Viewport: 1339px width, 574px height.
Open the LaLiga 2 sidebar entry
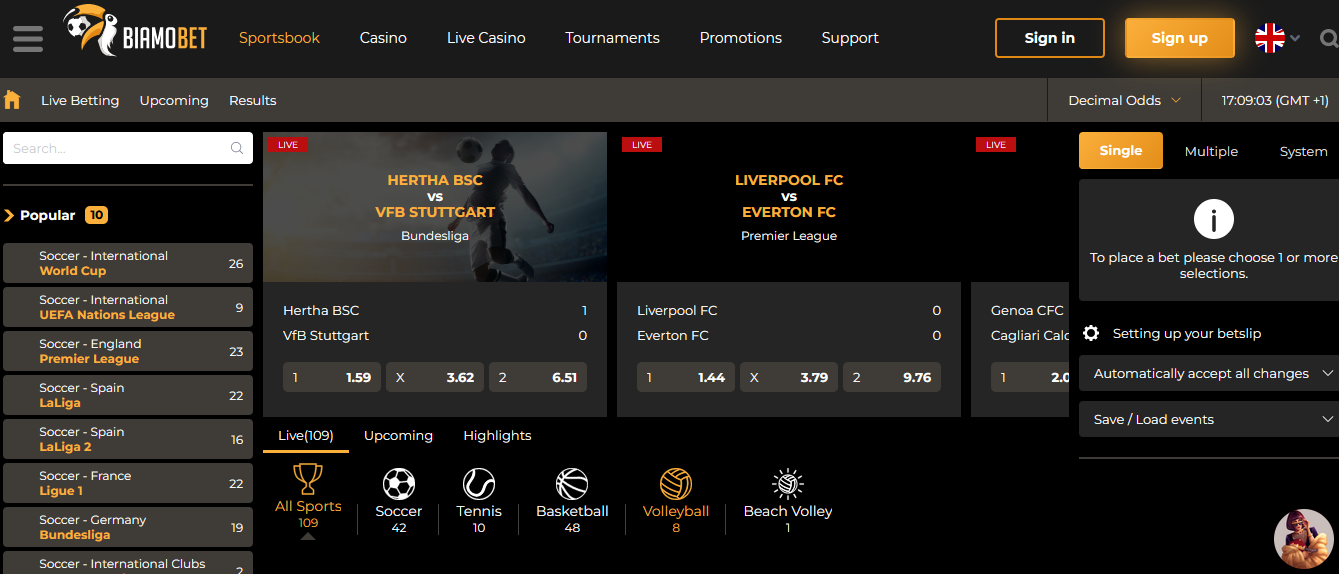click(x=128, y=439)
